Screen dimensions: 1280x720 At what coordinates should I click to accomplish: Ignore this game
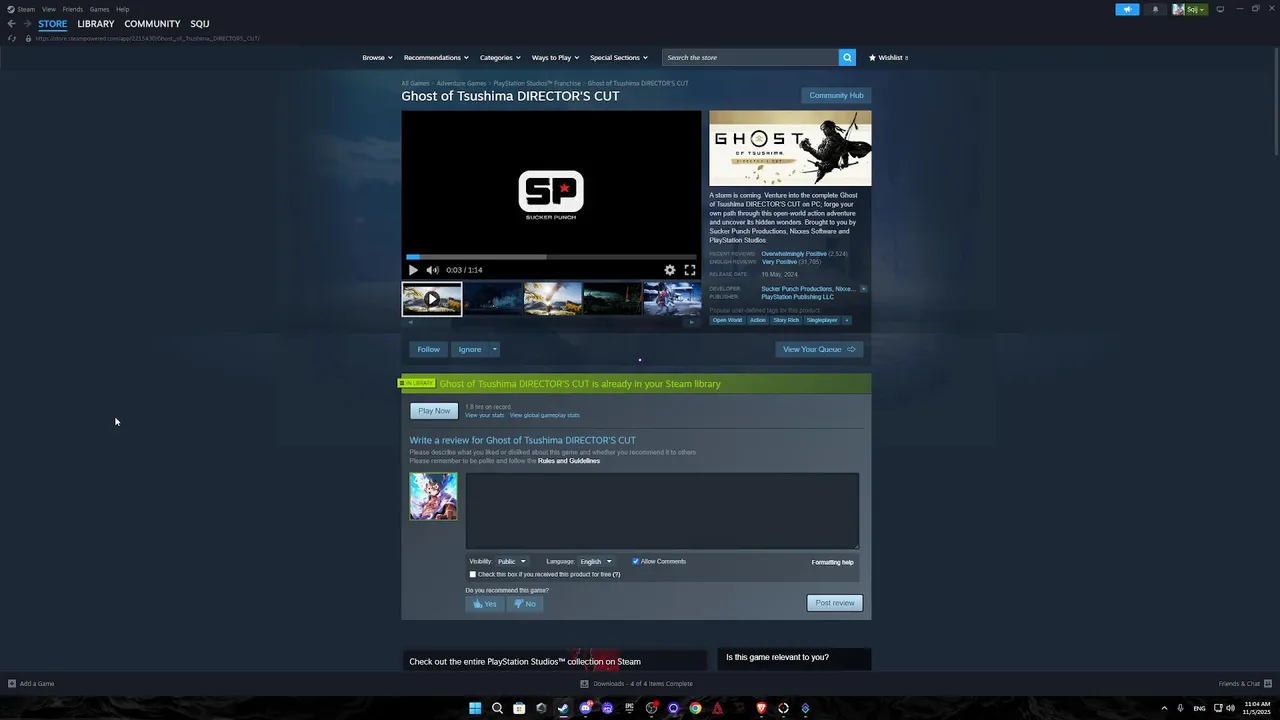click(469, 349)
